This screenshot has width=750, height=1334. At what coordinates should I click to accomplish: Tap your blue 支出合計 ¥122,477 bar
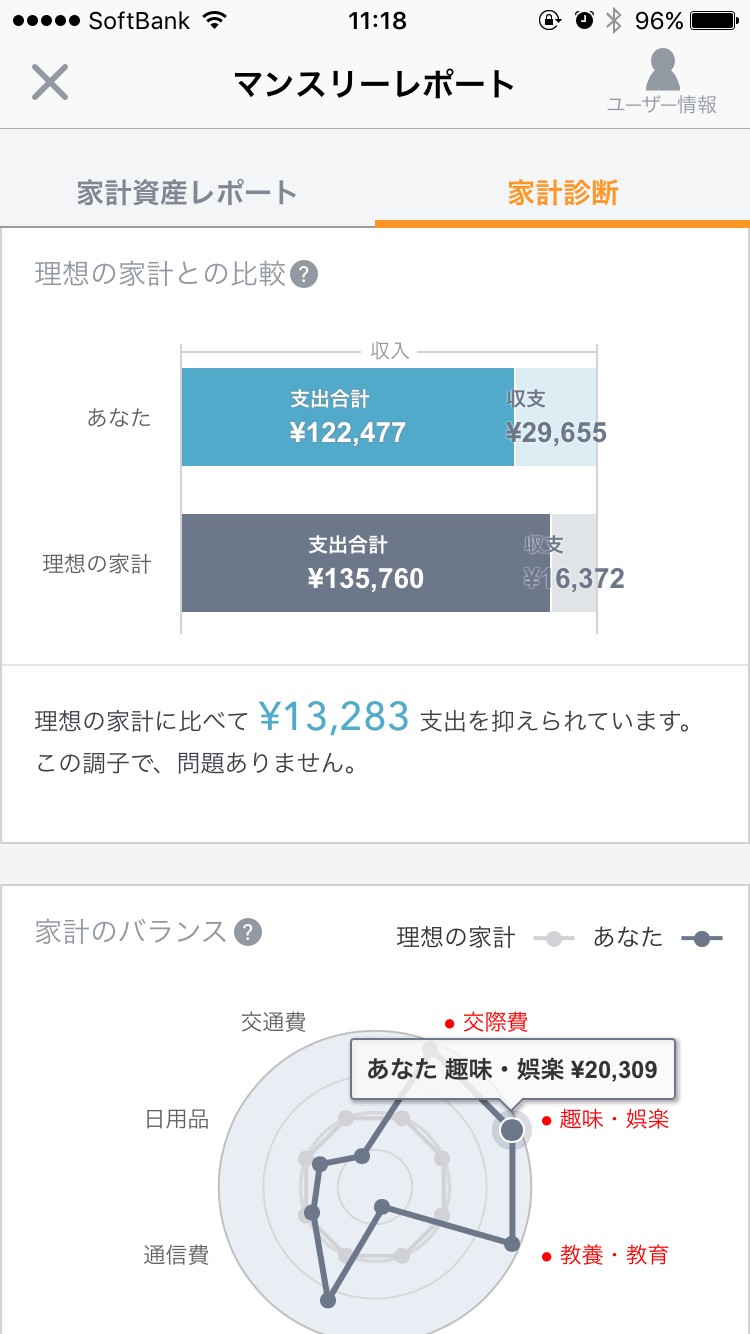pos(347,417)
